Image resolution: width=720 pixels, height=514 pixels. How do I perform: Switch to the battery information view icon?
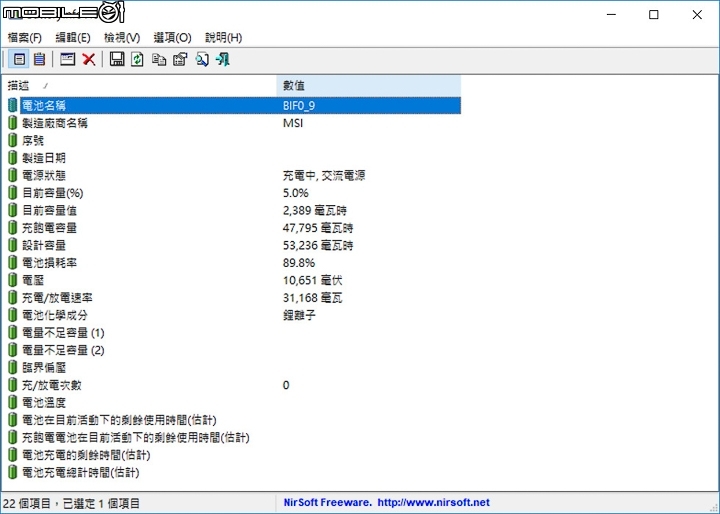click(x=19, y=59)
